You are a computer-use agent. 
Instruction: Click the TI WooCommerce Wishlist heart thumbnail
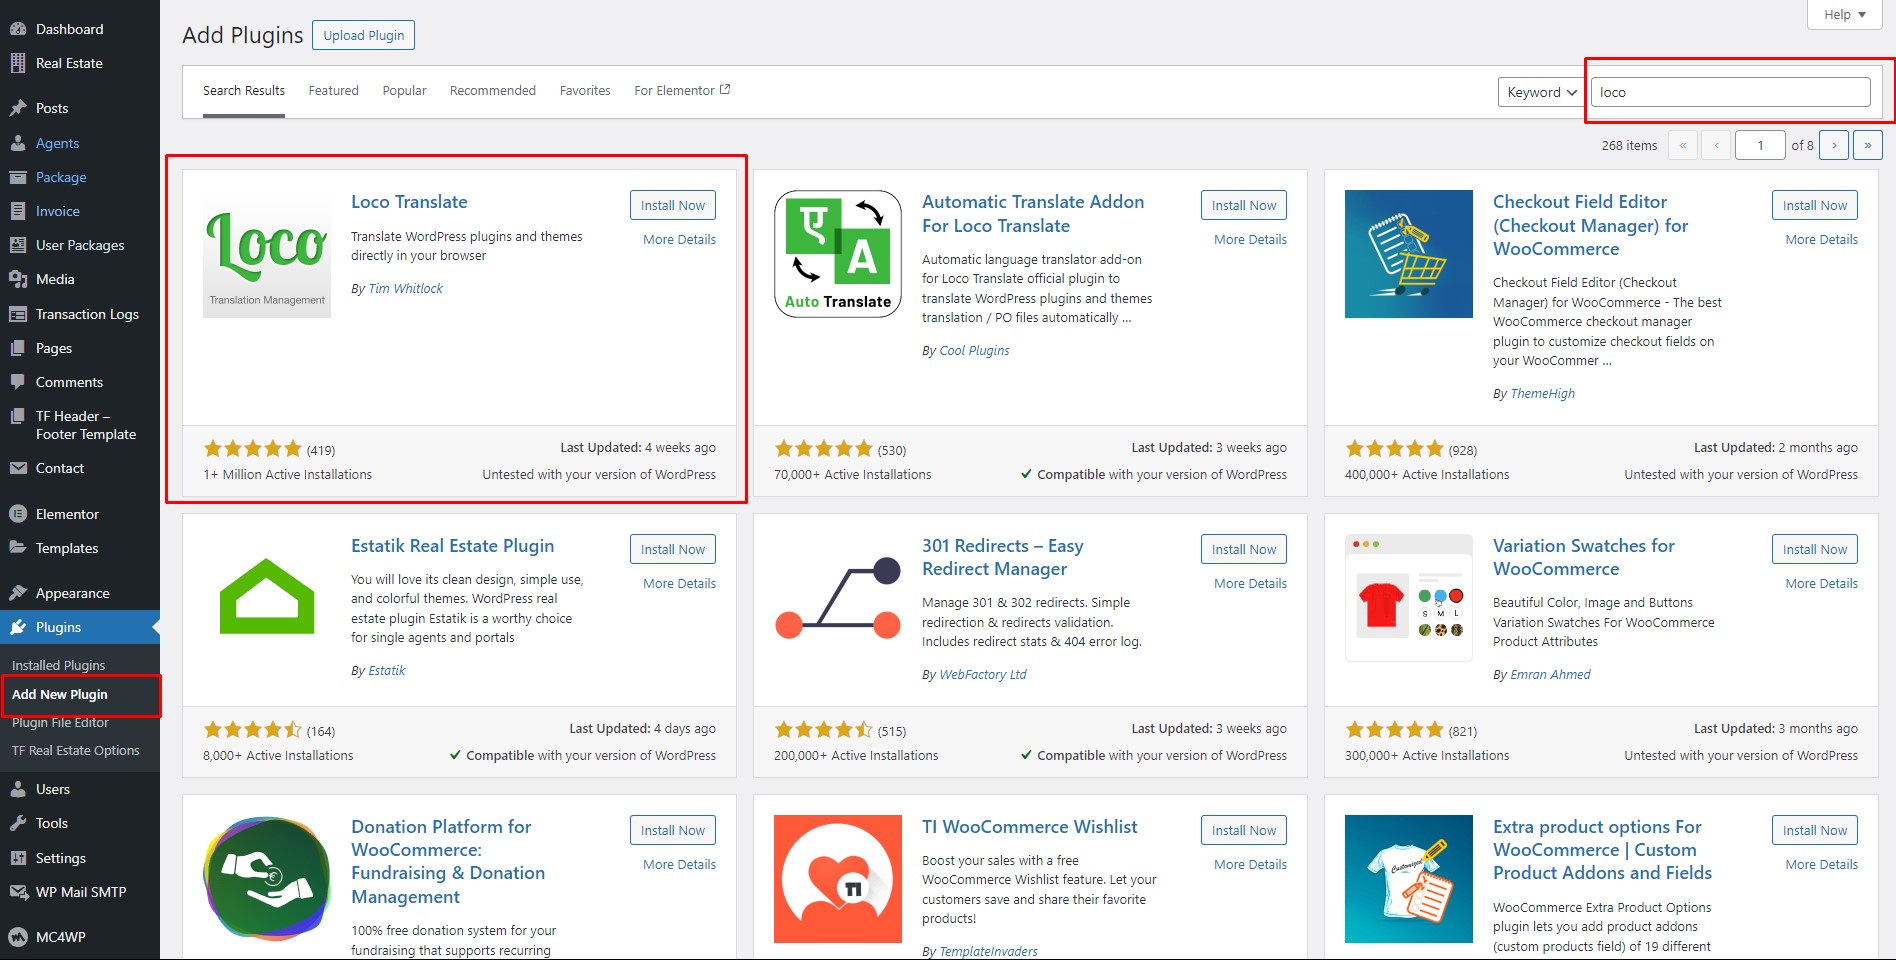(x=838, y=879)
